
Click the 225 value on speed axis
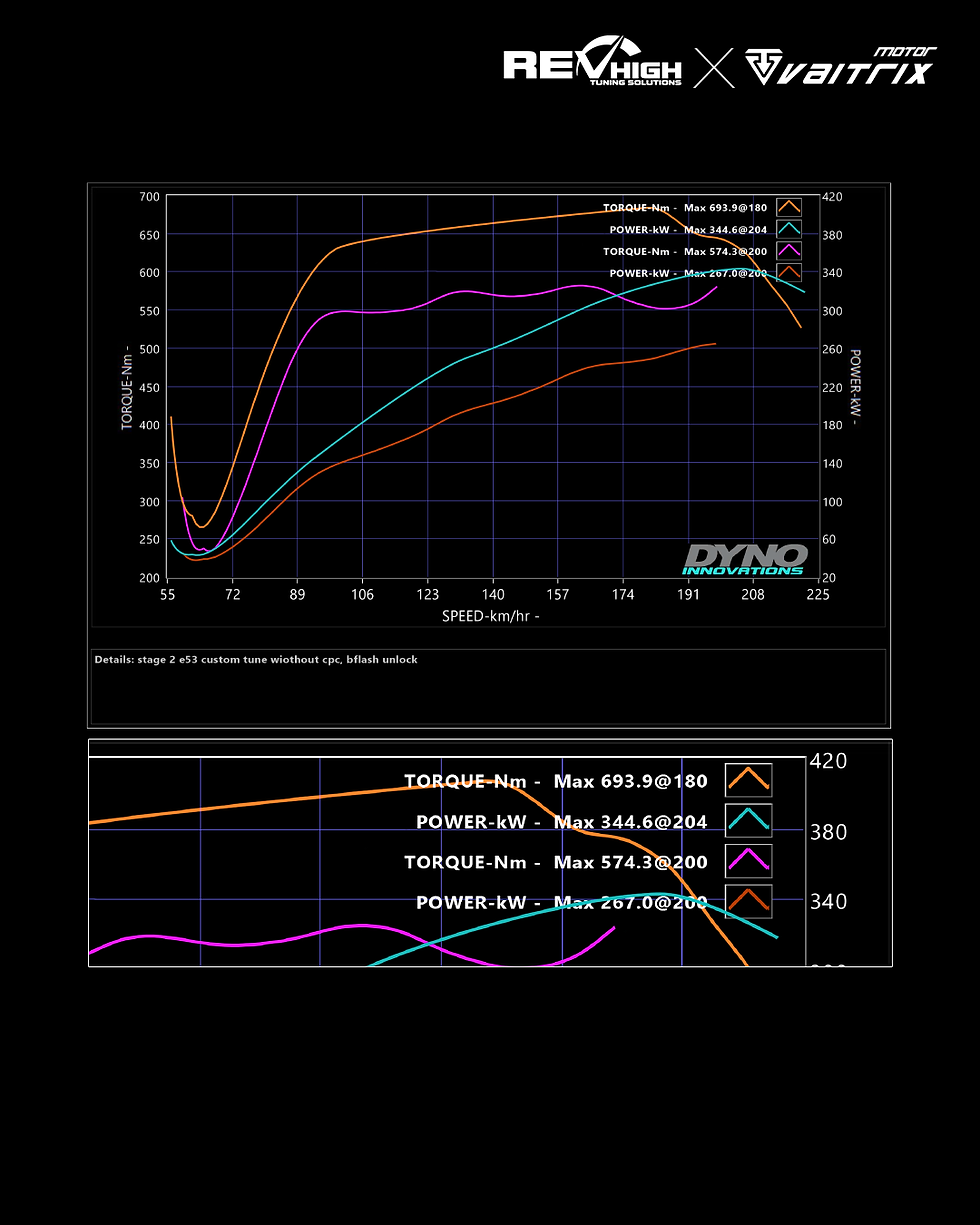pos(818,594)
